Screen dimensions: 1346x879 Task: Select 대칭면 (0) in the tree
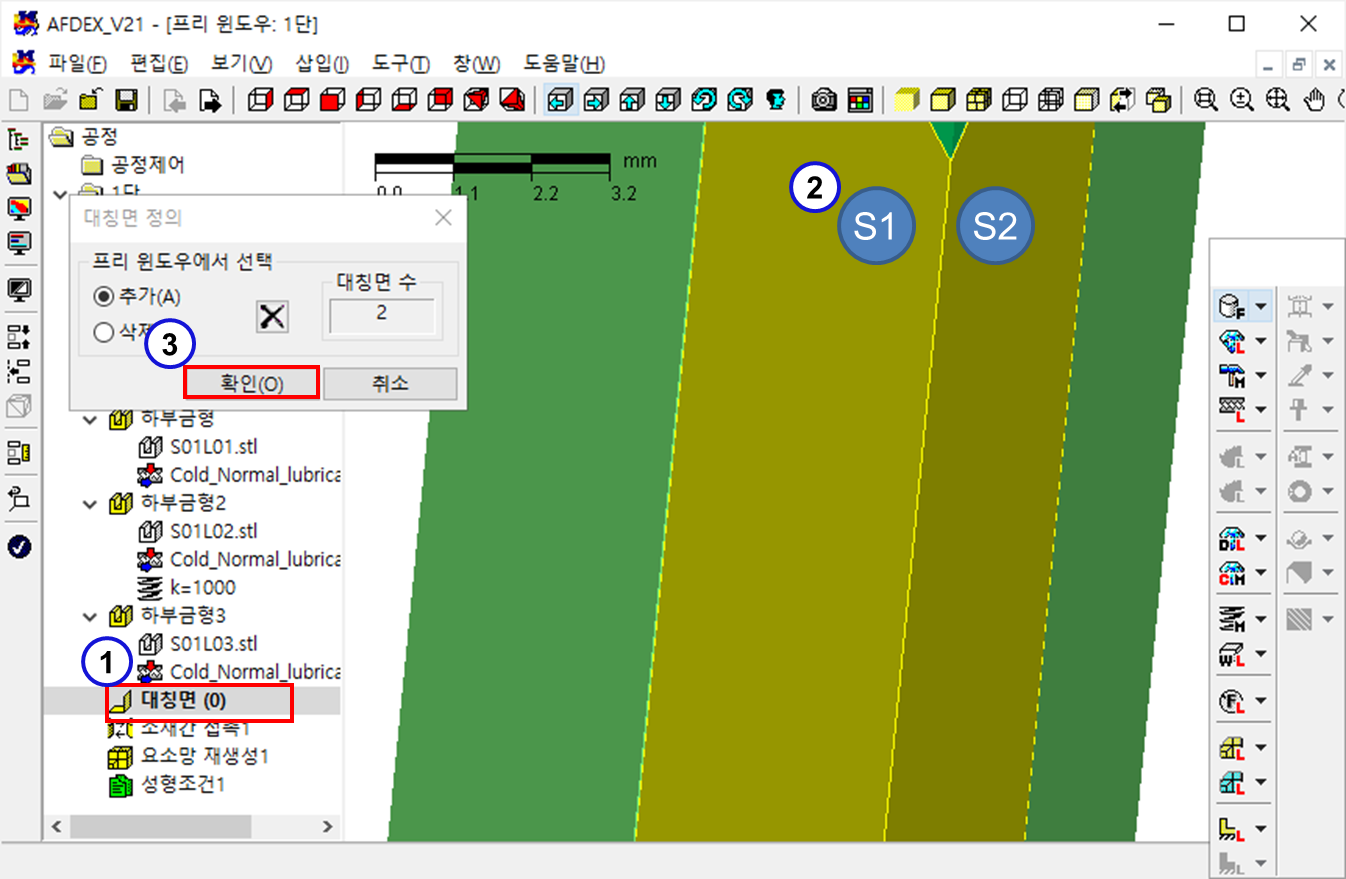tap(182, 701)
